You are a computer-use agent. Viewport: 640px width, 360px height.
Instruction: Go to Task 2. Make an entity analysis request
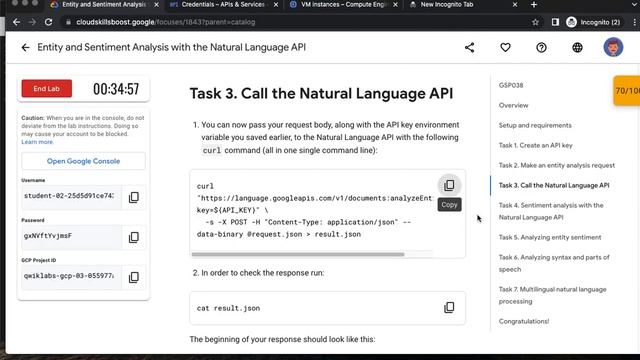click(556, 165)
